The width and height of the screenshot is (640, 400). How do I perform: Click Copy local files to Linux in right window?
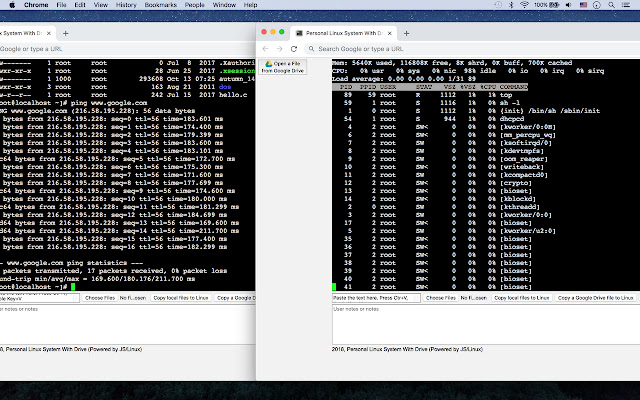pos(522,298)
